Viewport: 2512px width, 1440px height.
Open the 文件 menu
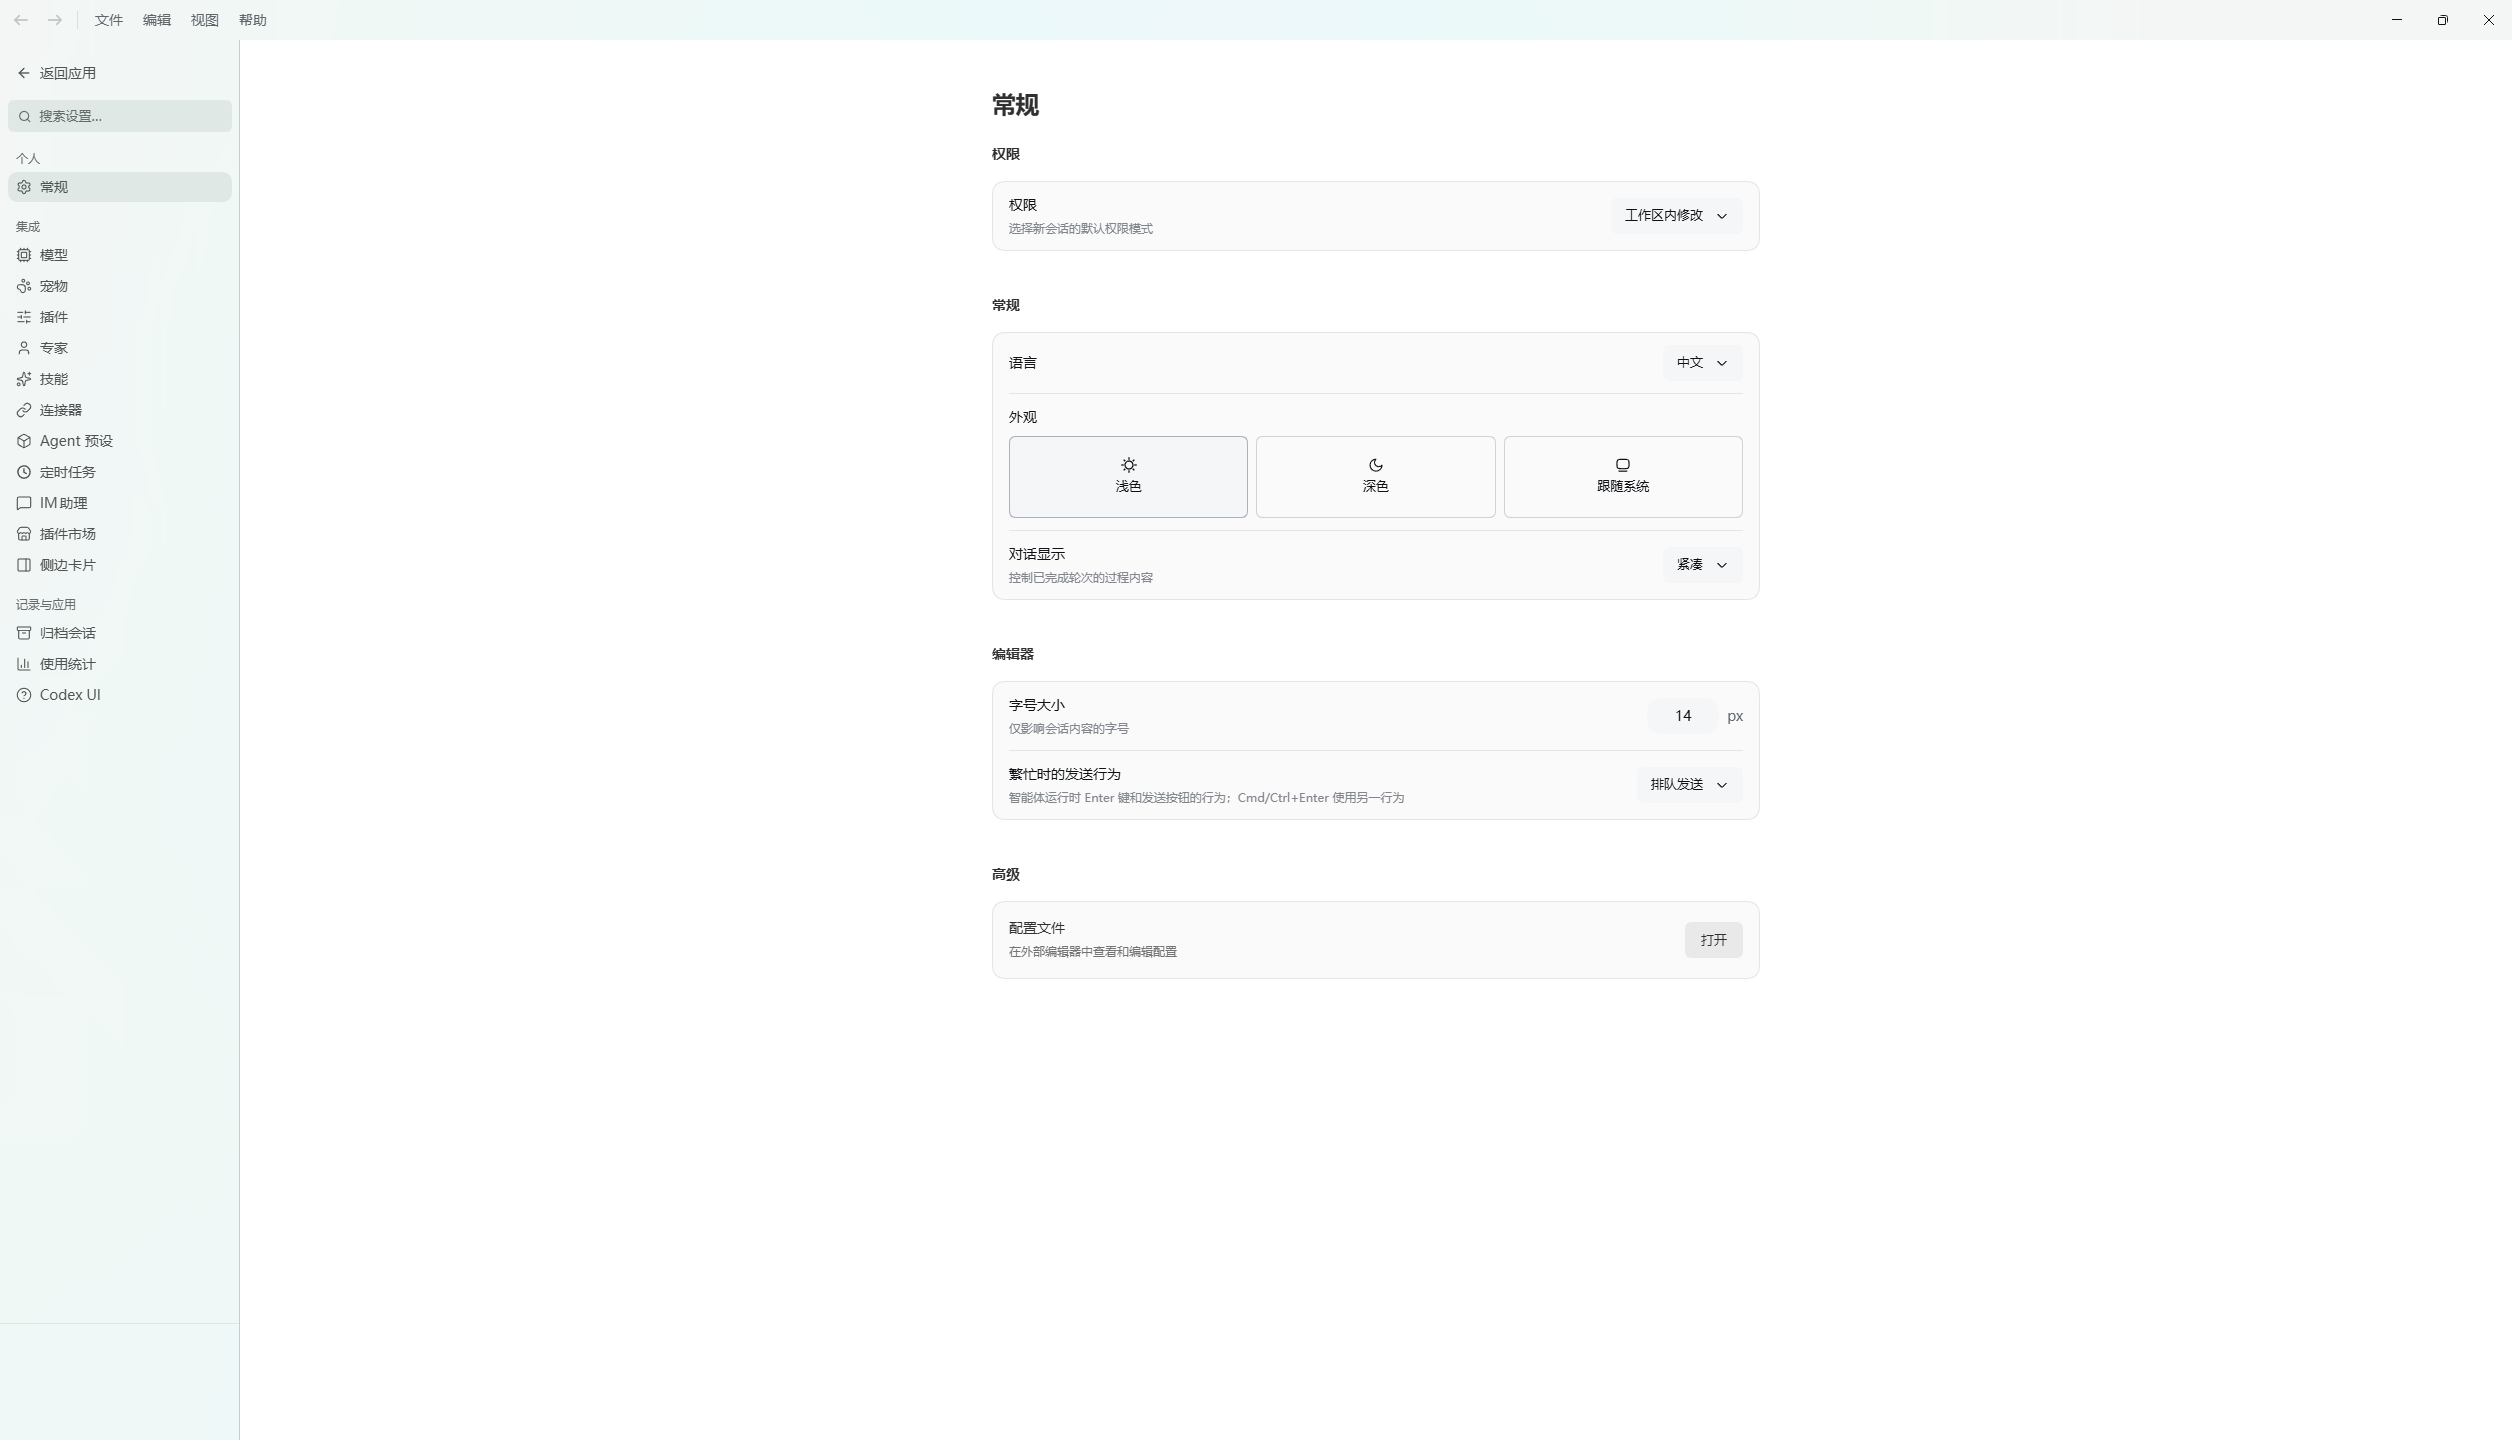point(109,20)
